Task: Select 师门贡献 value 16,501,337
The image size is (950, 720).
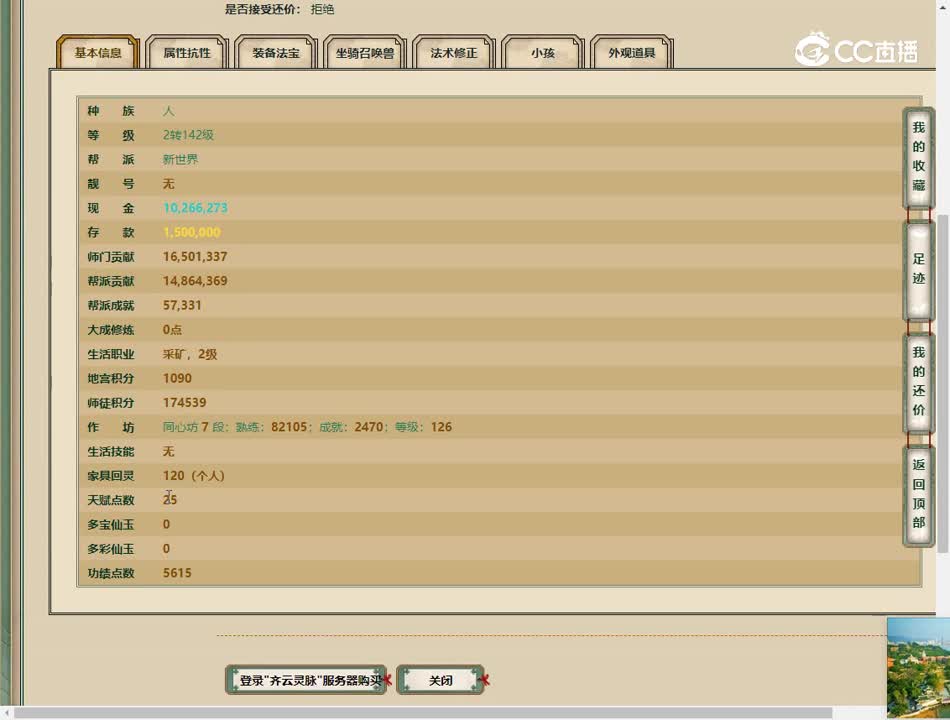Action: coord(195,256)
